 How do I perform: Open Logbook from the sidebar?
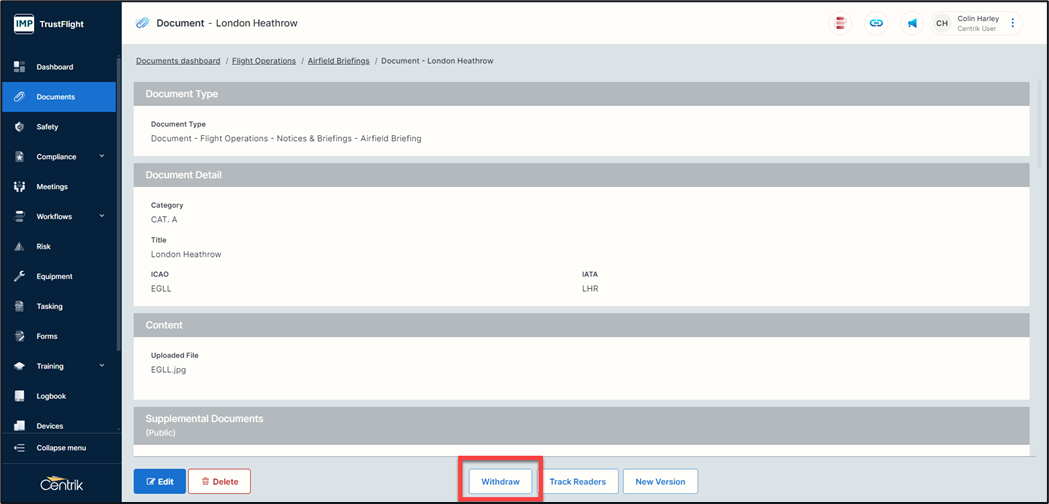tap(58, 396)
